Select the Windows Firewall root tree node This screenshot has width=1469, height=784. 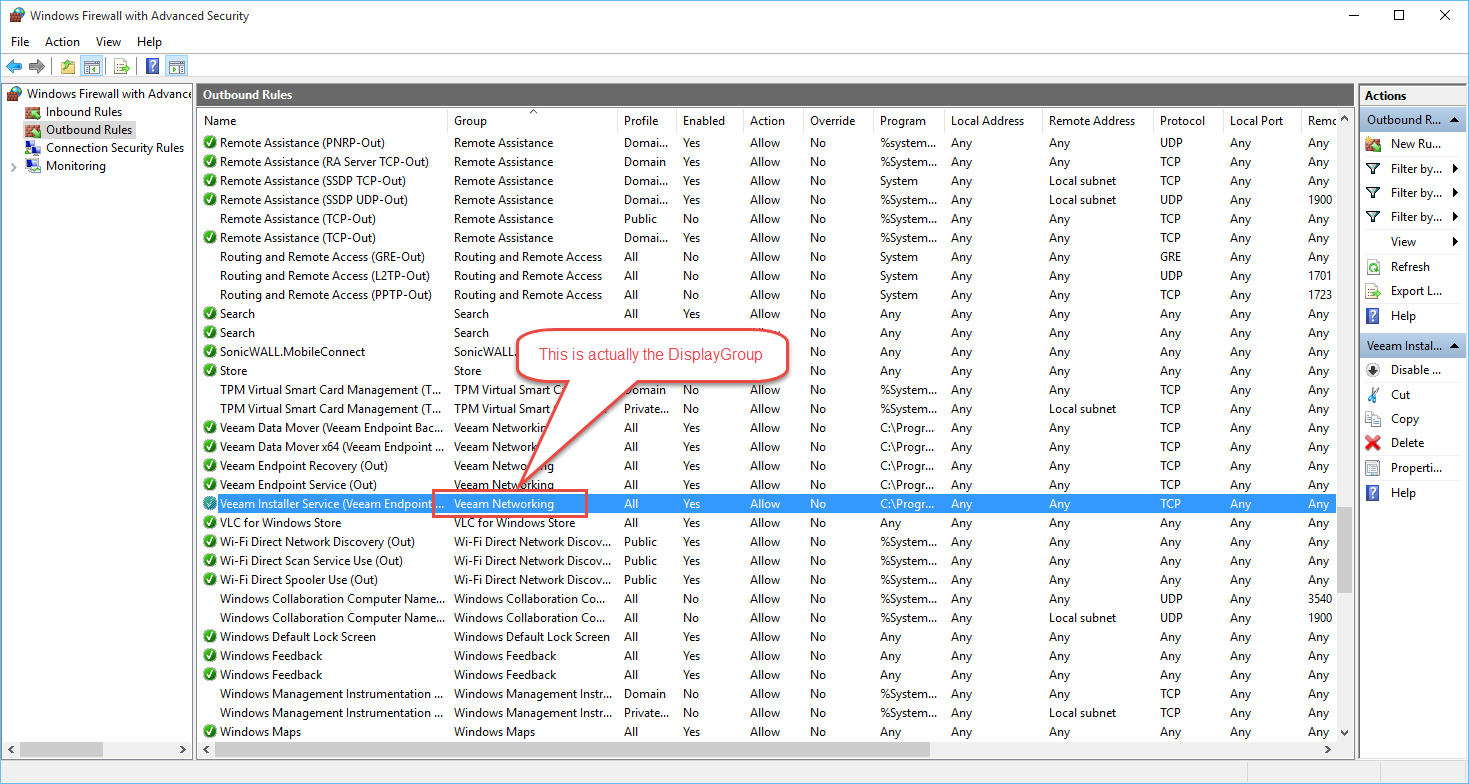point(109,94)
